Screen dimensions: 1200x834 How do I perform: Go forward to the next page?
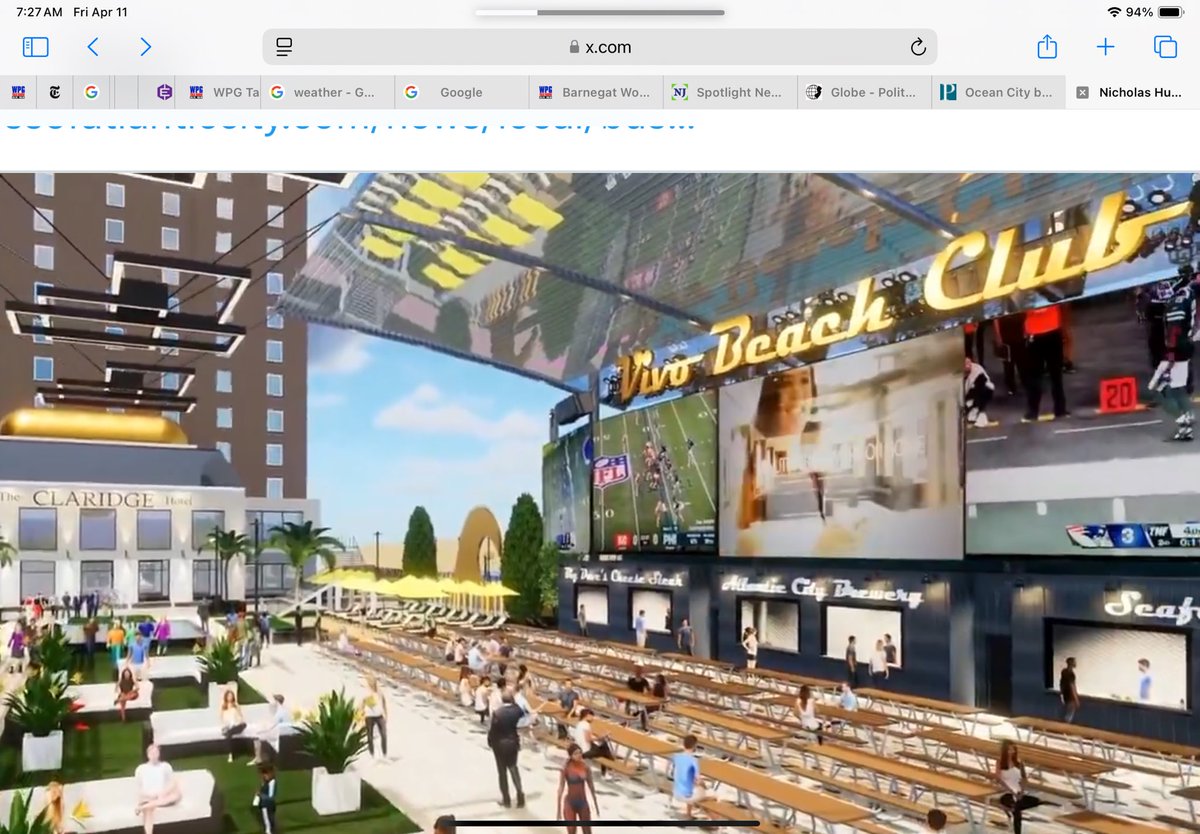[146, 47]
